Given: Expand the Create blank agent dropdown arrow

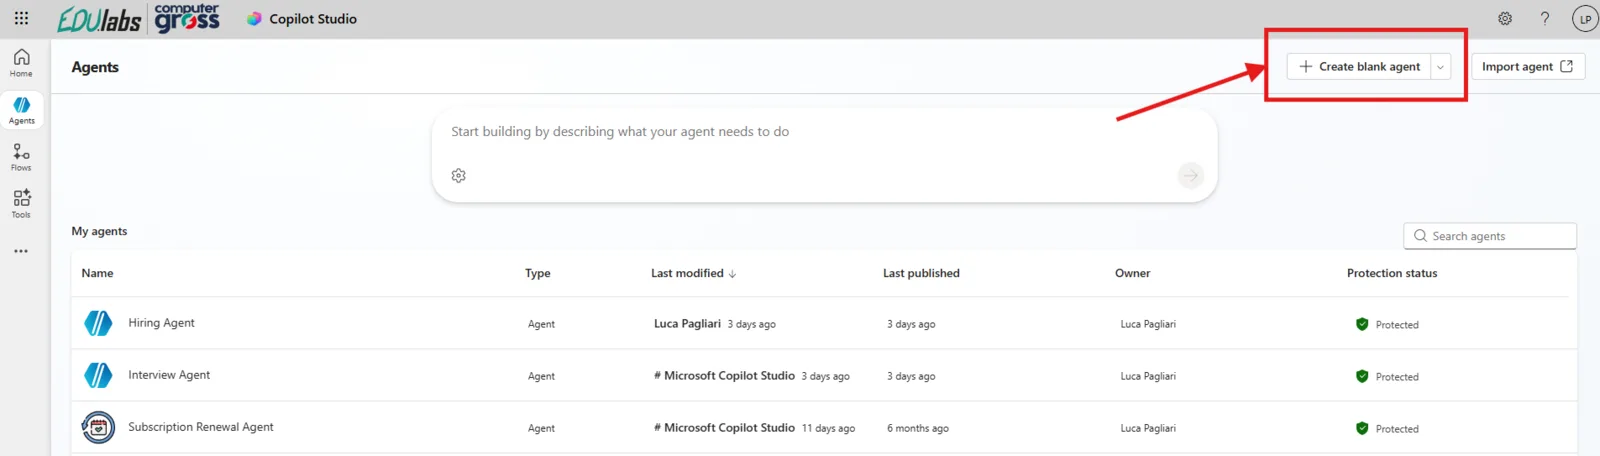Looking at the screenshot, I should click(x=1440, y=67).
